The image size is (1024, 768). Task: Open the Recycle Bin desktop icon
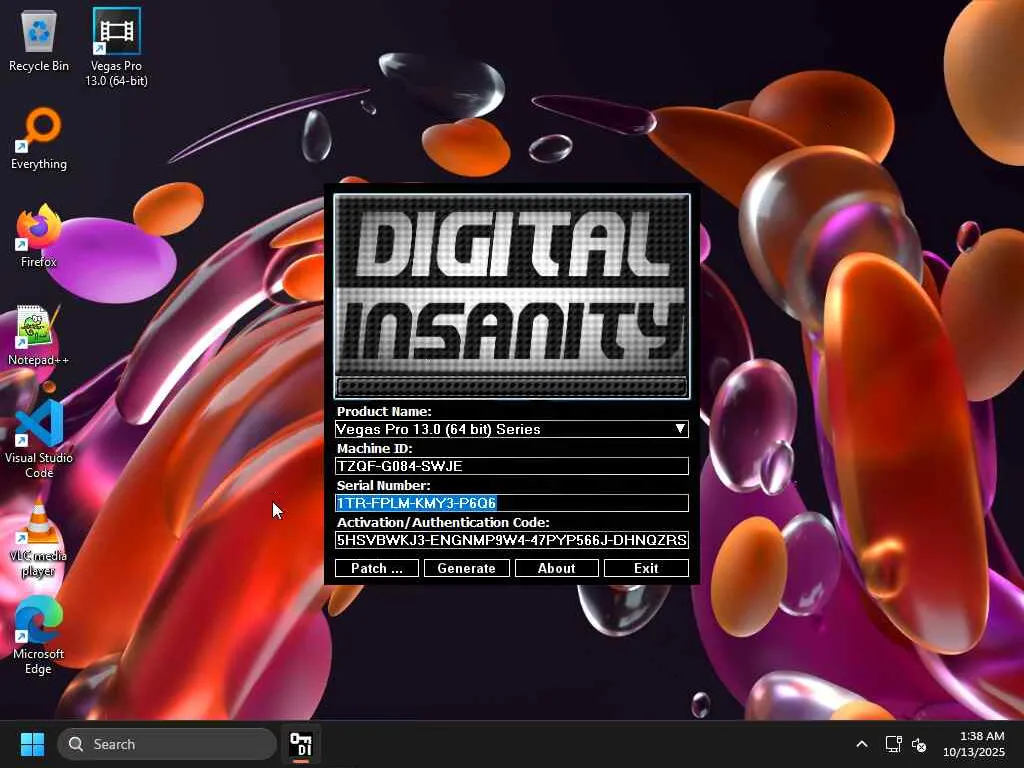(39, 40)
